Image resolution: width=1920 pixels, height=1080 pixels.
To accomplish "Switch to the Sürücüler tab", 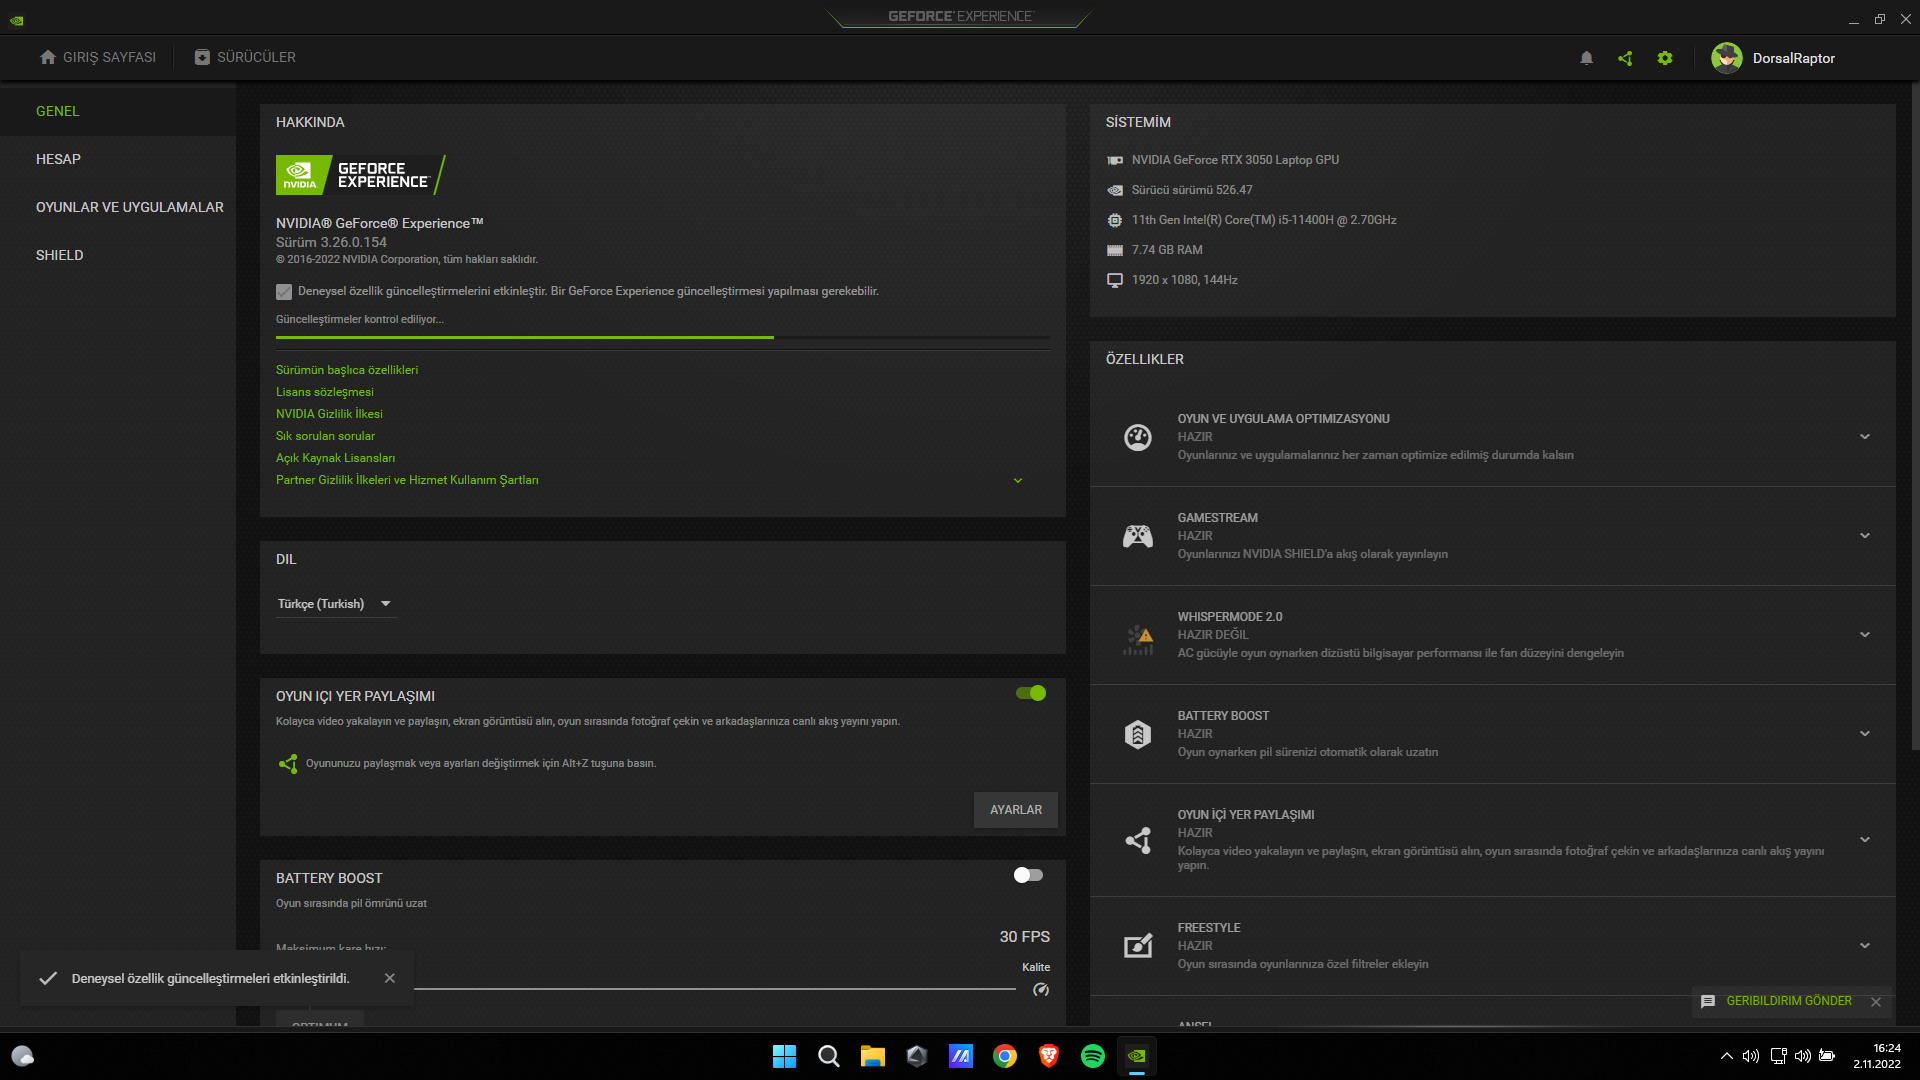I will (x=245, y=57).
